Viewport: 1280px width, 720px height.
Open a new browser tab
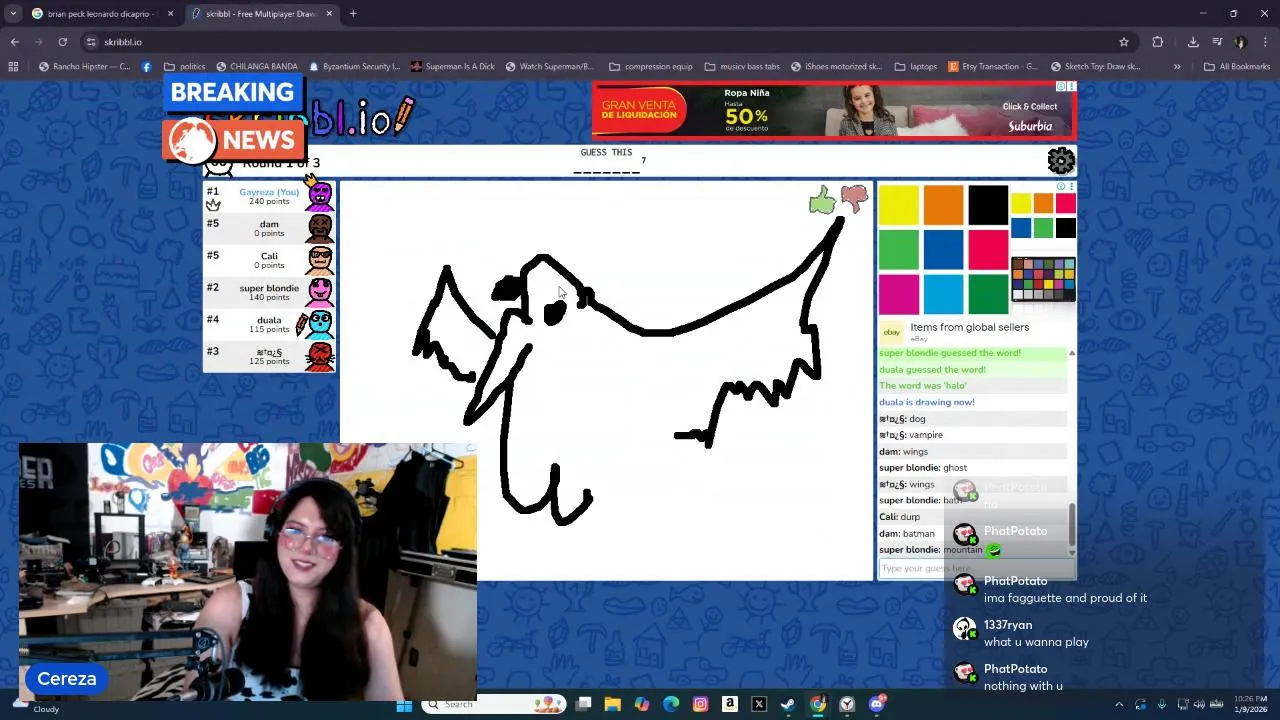coord(353,14)
